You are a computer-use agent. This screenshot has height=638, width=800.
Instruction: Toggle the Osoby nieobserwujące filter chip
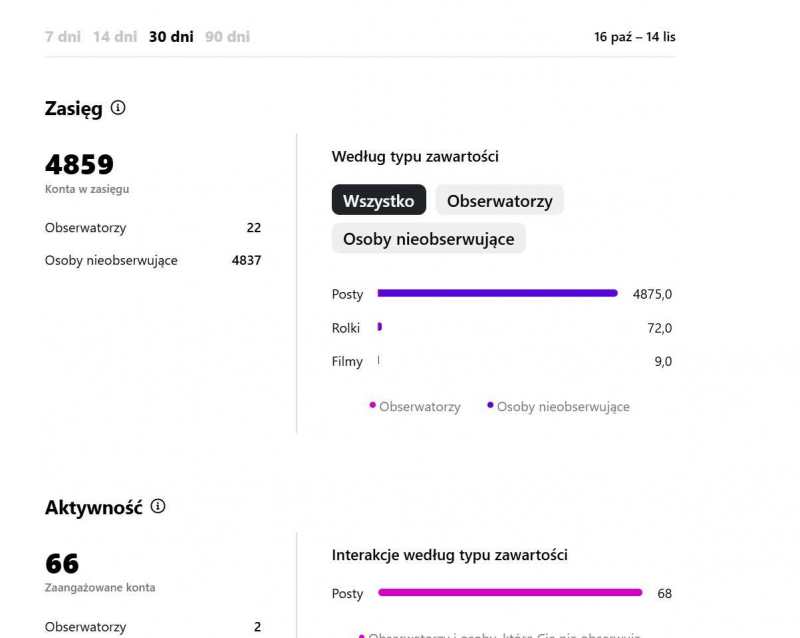[428, 239]
